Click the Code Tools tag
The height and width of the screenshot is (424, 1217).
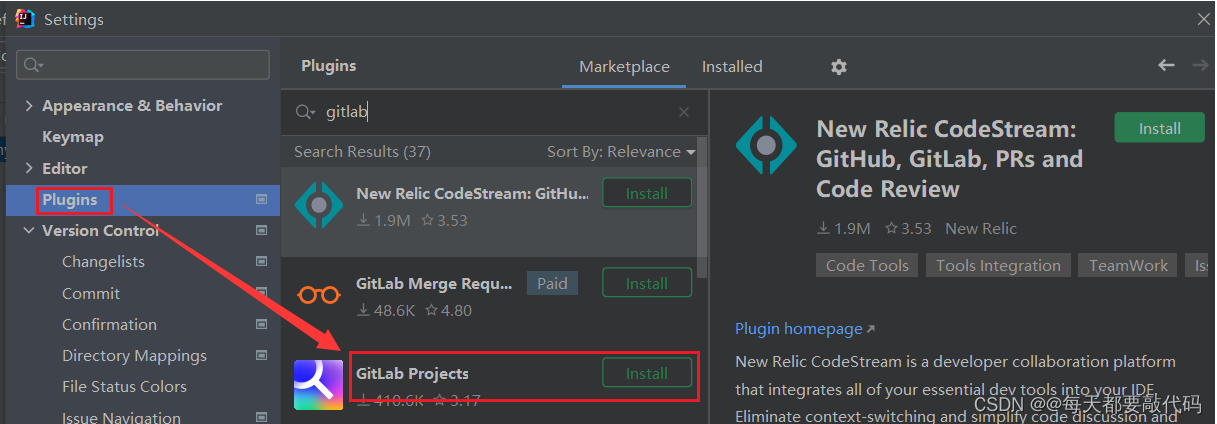pyautogui.click(x=867, y=265)
